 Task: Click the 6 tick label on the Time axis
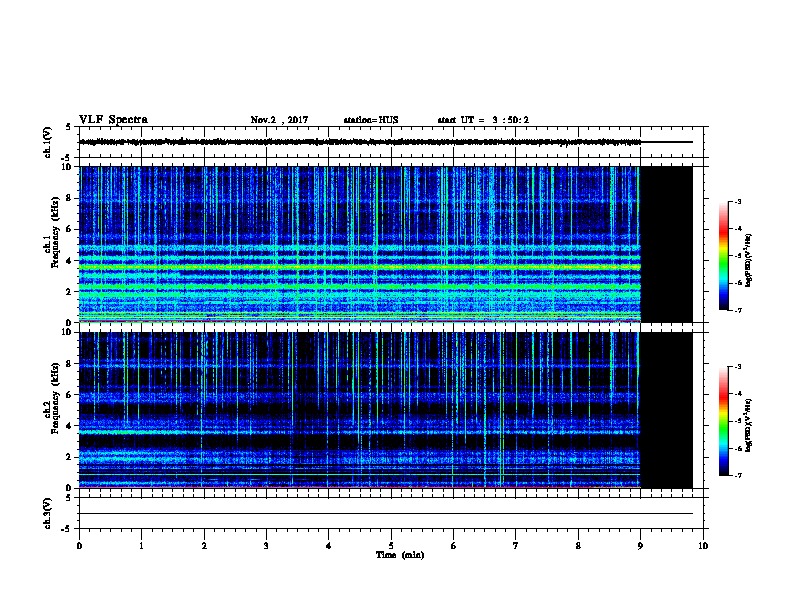(454, 545)
